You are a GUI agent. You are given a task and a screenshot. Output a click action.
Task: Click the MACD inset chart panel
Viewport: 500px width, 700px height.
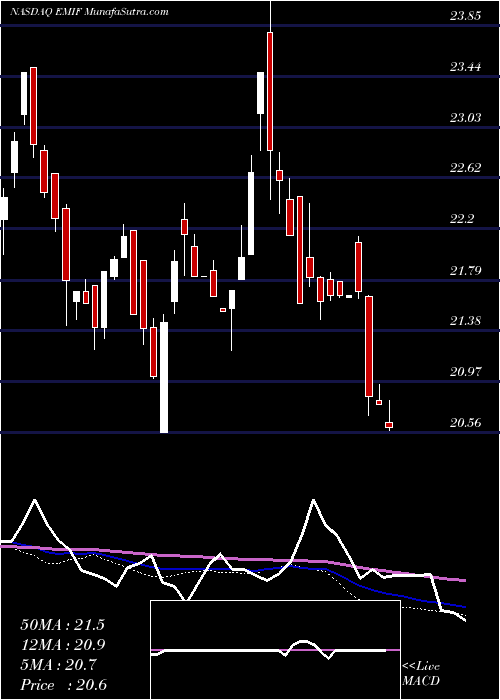pos(275,650)
